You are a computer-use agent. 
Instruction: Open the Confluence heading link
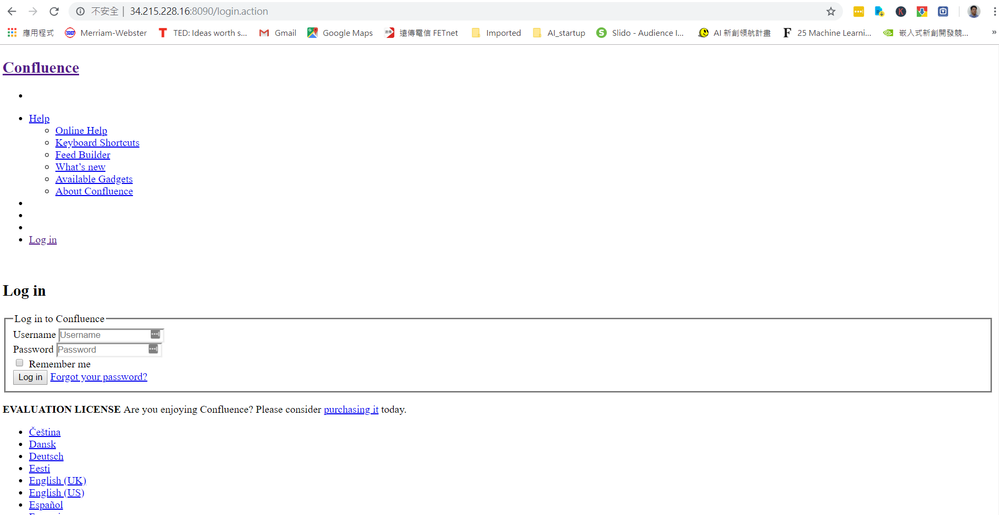41,68
